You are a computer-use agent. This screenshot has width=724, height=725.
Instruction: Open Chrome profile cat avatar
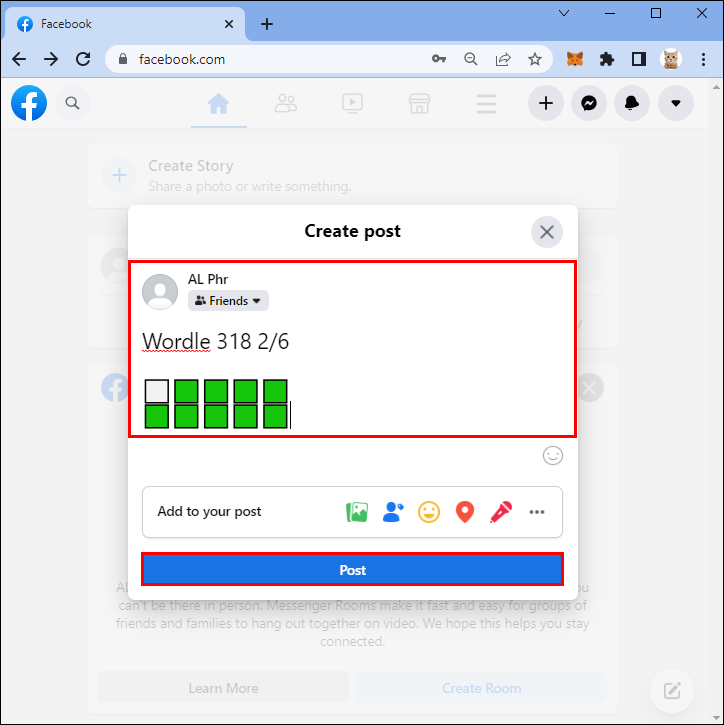(x=671, y=59)
